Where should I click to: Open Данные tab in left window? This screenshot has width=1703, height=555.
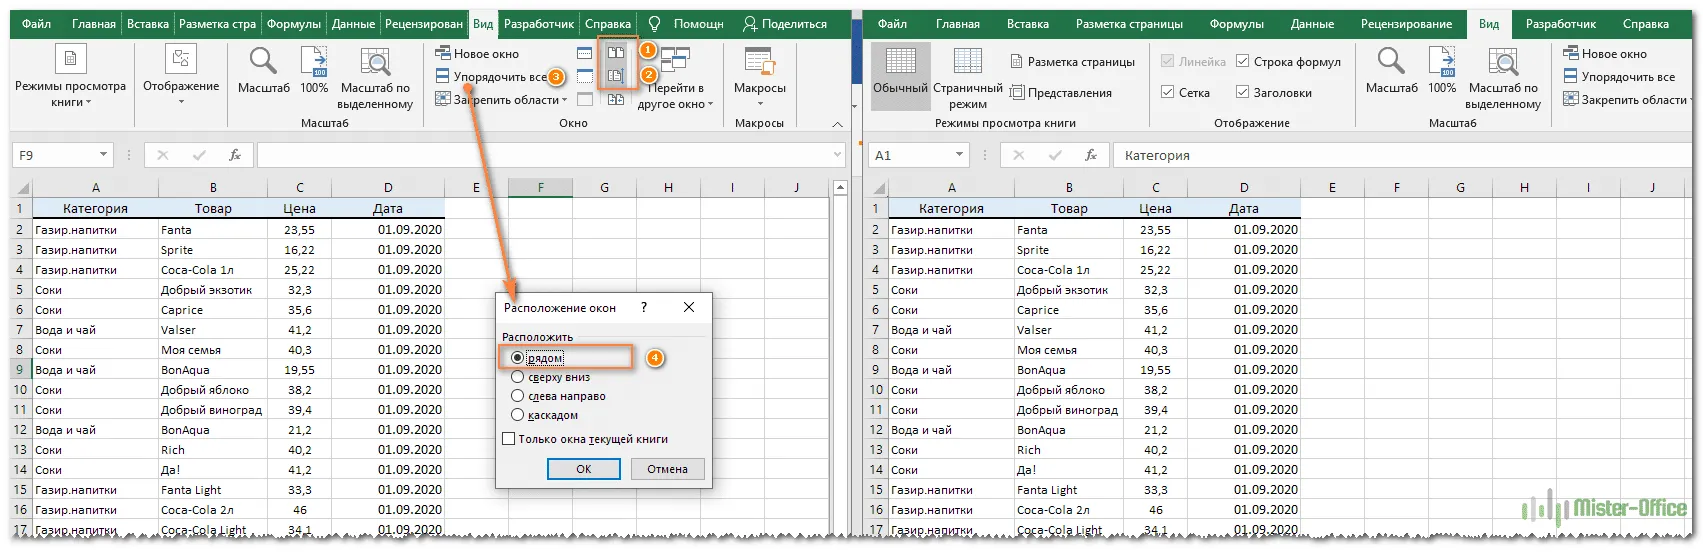click(x=354, y=23)
